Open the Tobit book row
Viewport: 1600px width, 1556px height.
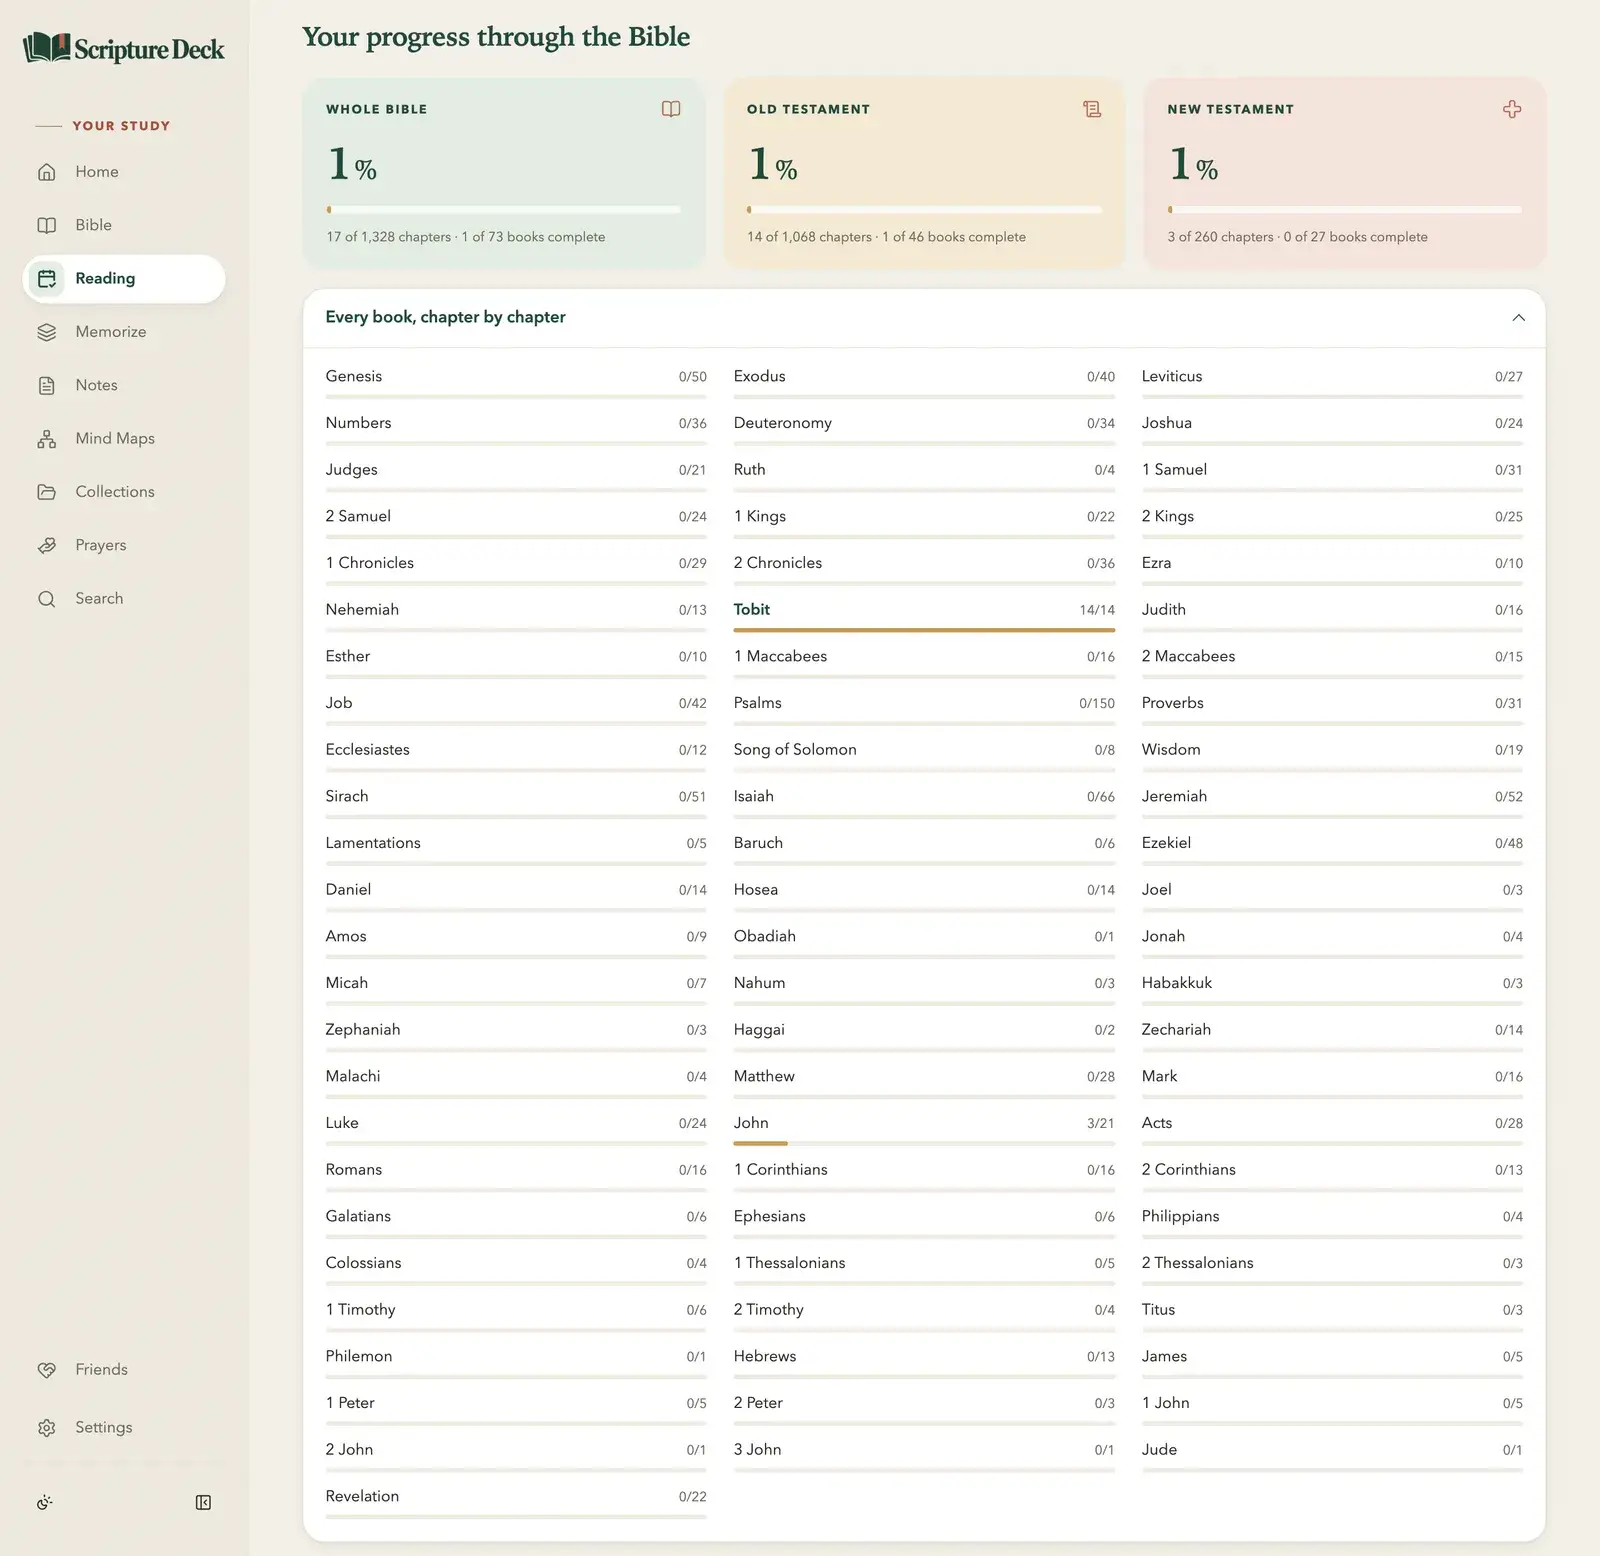(x=924, y=615)
